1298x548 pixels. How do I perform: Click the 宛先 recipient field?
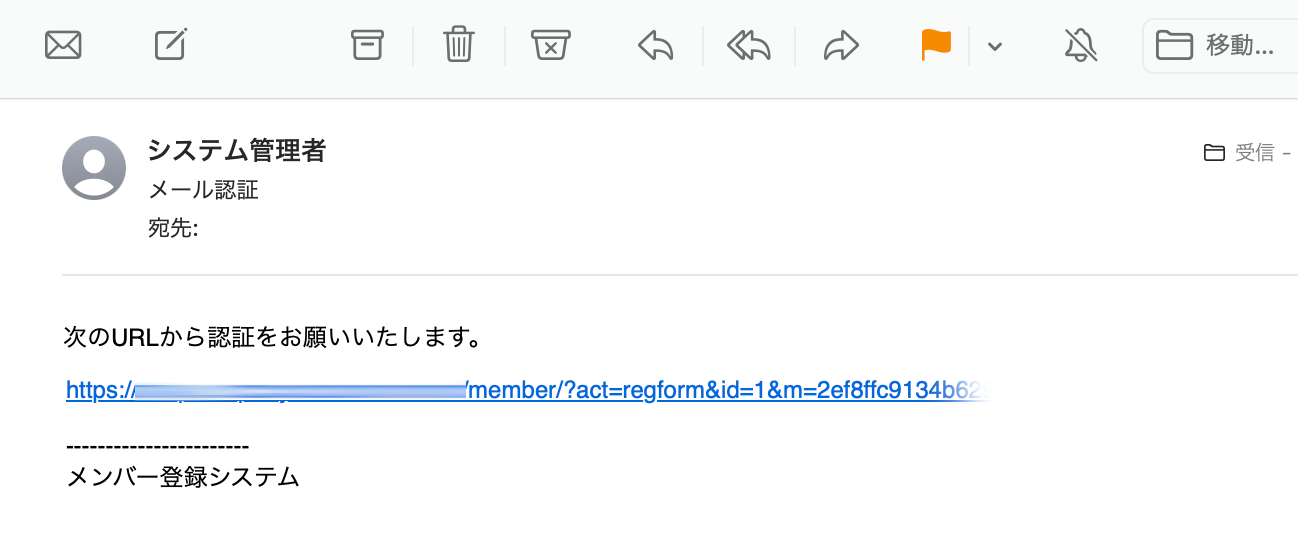pyautogui.click(x=173, y=229)
